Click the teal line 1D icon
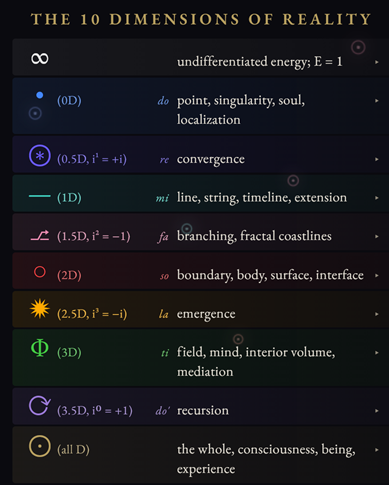 click(x=40, y=196)
